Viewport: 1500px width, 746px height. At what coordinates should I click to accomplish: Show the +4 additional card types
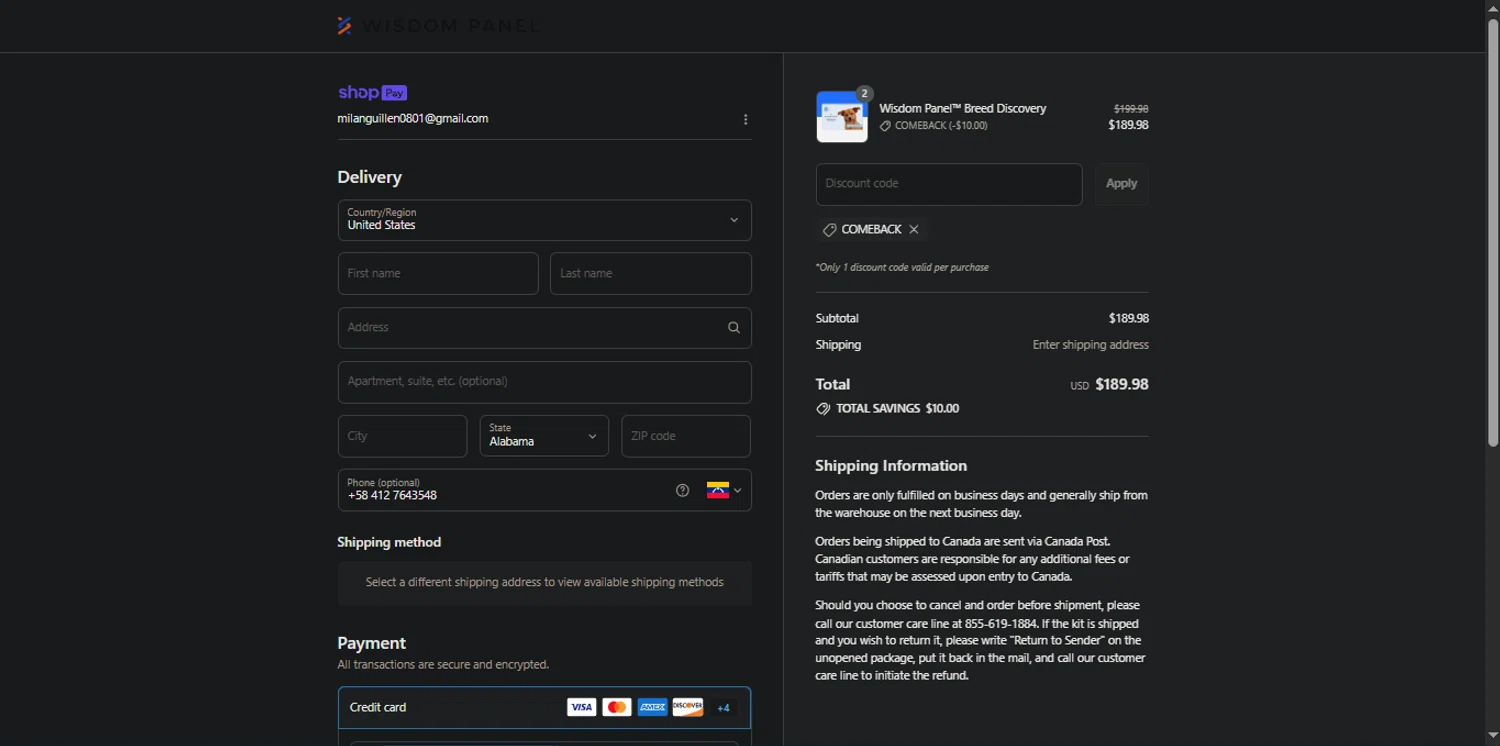[x=723, y=708]
